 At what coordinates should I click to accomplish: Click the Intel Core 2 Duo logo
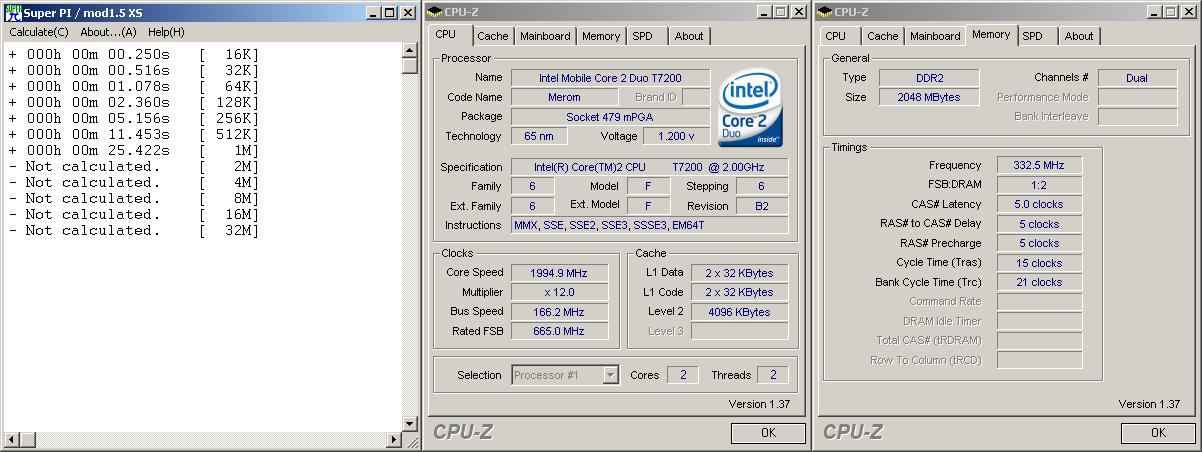coord(750,107)
